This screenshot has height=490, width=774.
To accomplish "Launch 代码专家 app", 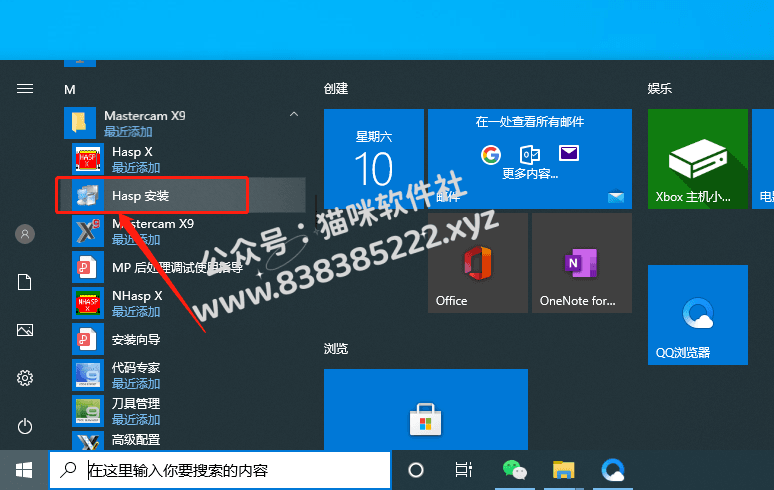I will 185,375.
